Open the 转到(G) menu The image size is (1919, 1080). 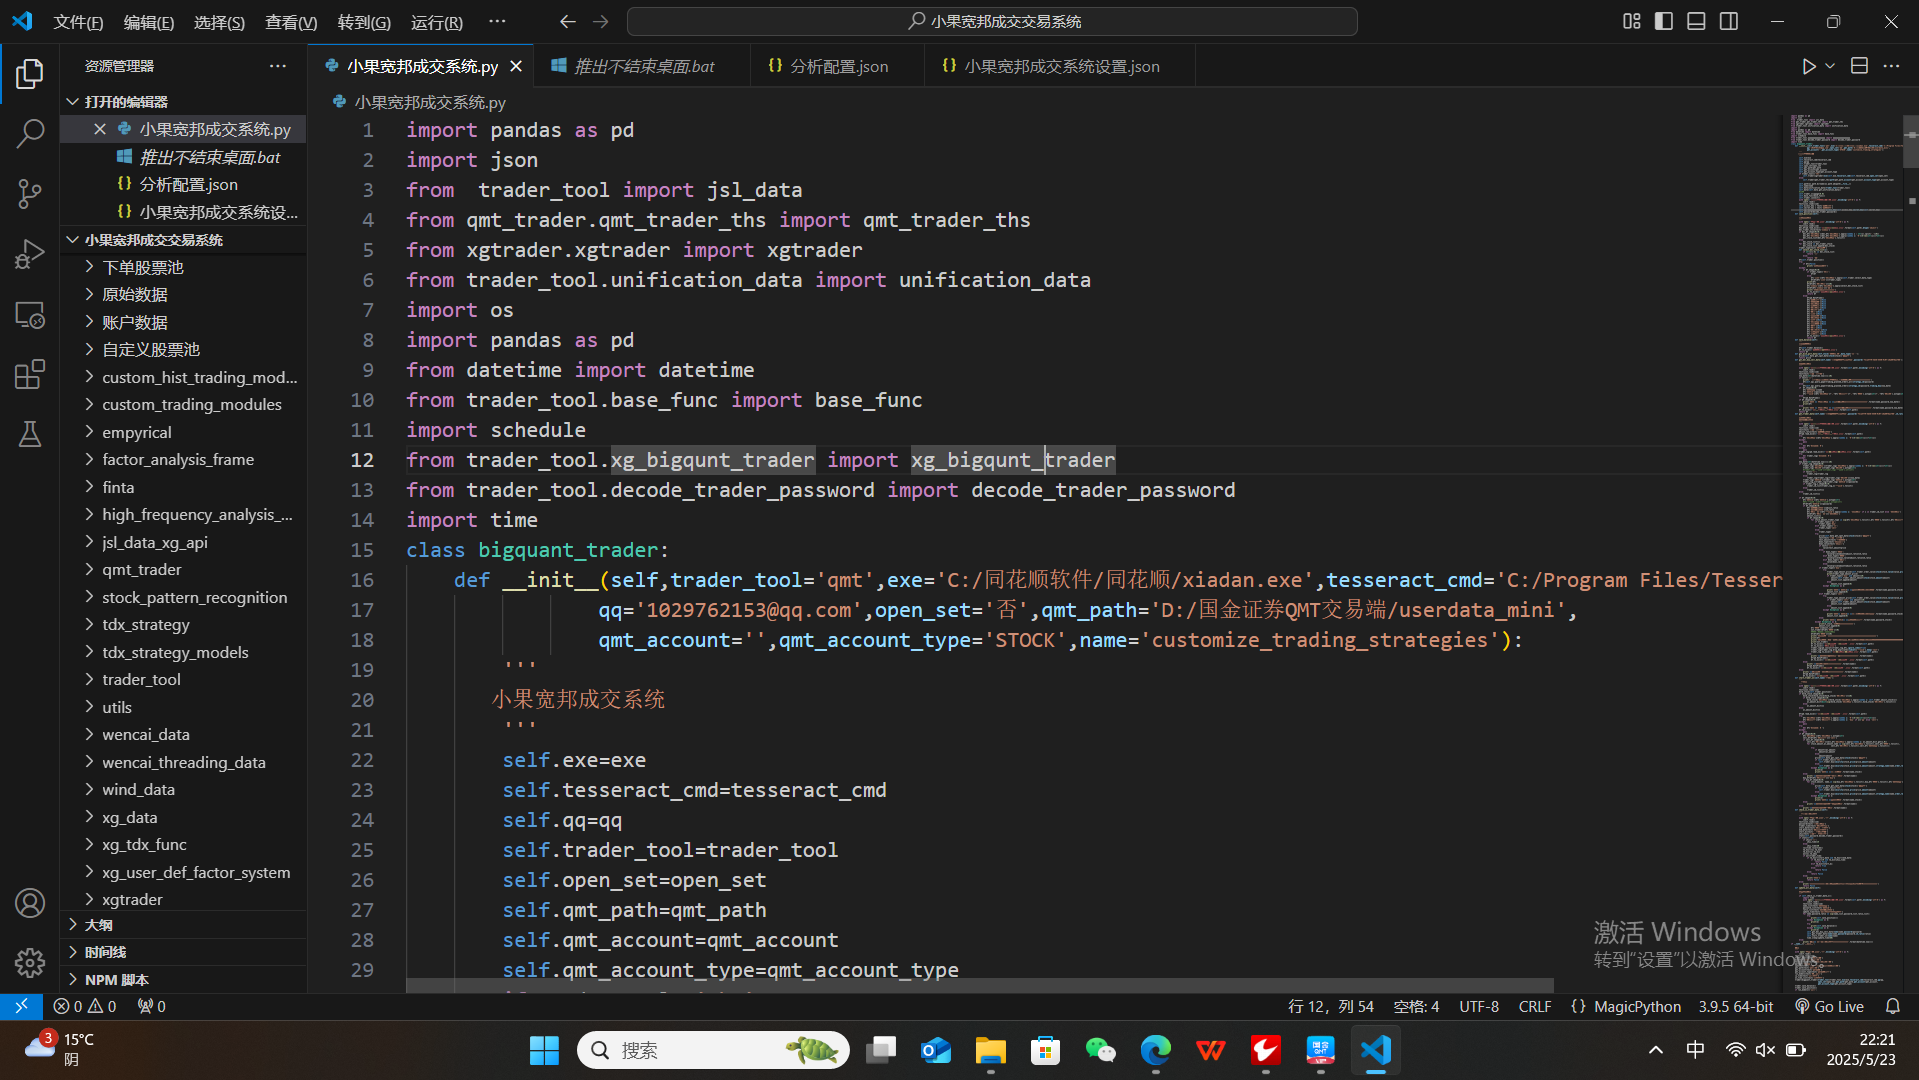pos(364,22)
